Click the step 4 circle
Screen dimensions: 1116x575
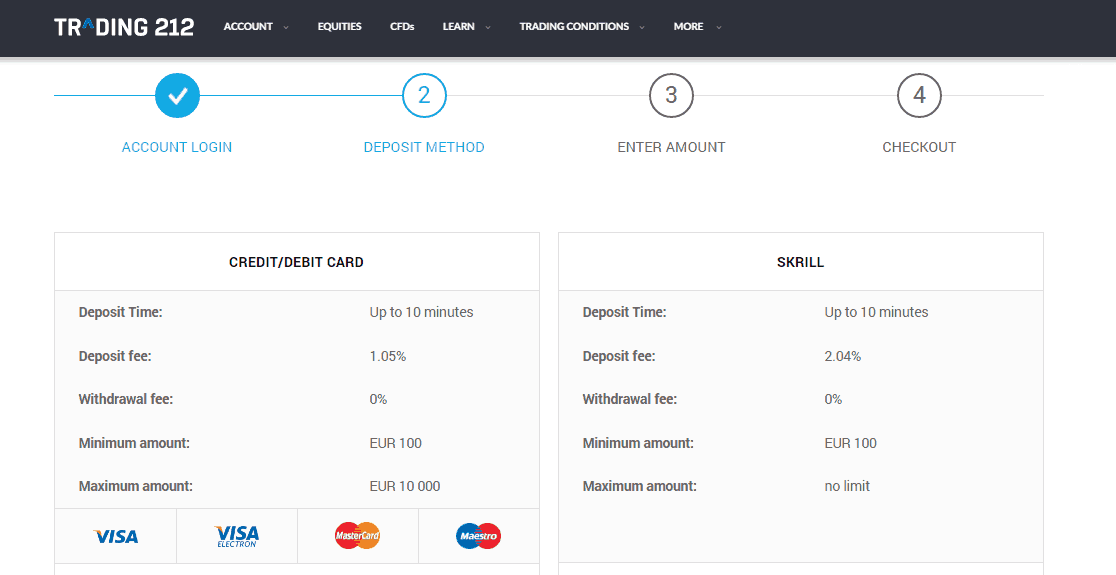tap(919, 96)
